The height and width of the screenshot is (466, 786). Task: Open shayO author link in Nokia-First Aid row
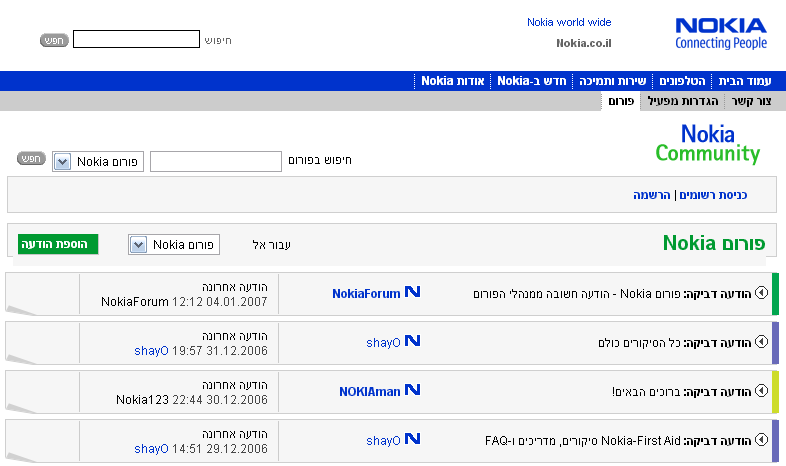[383, 441]
